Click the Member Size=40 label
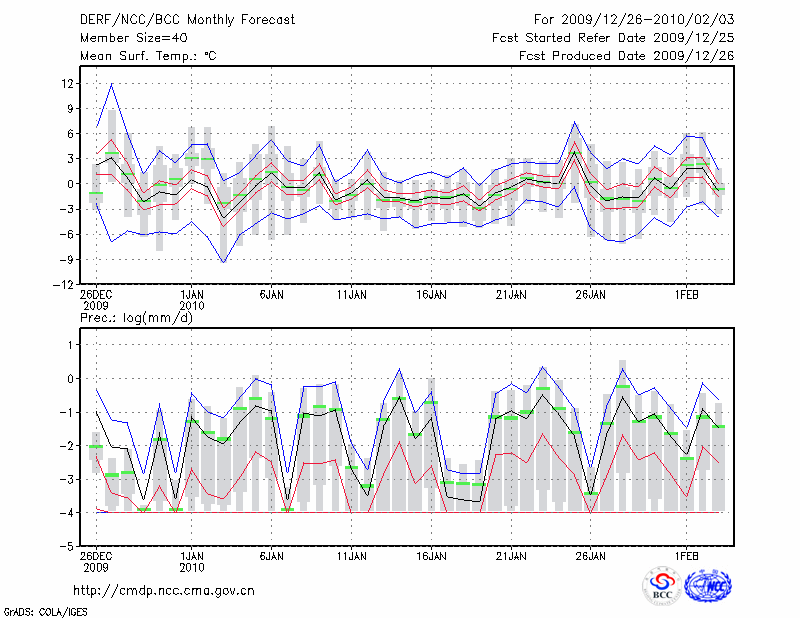800x618 pixels. (x=126, y=38)
